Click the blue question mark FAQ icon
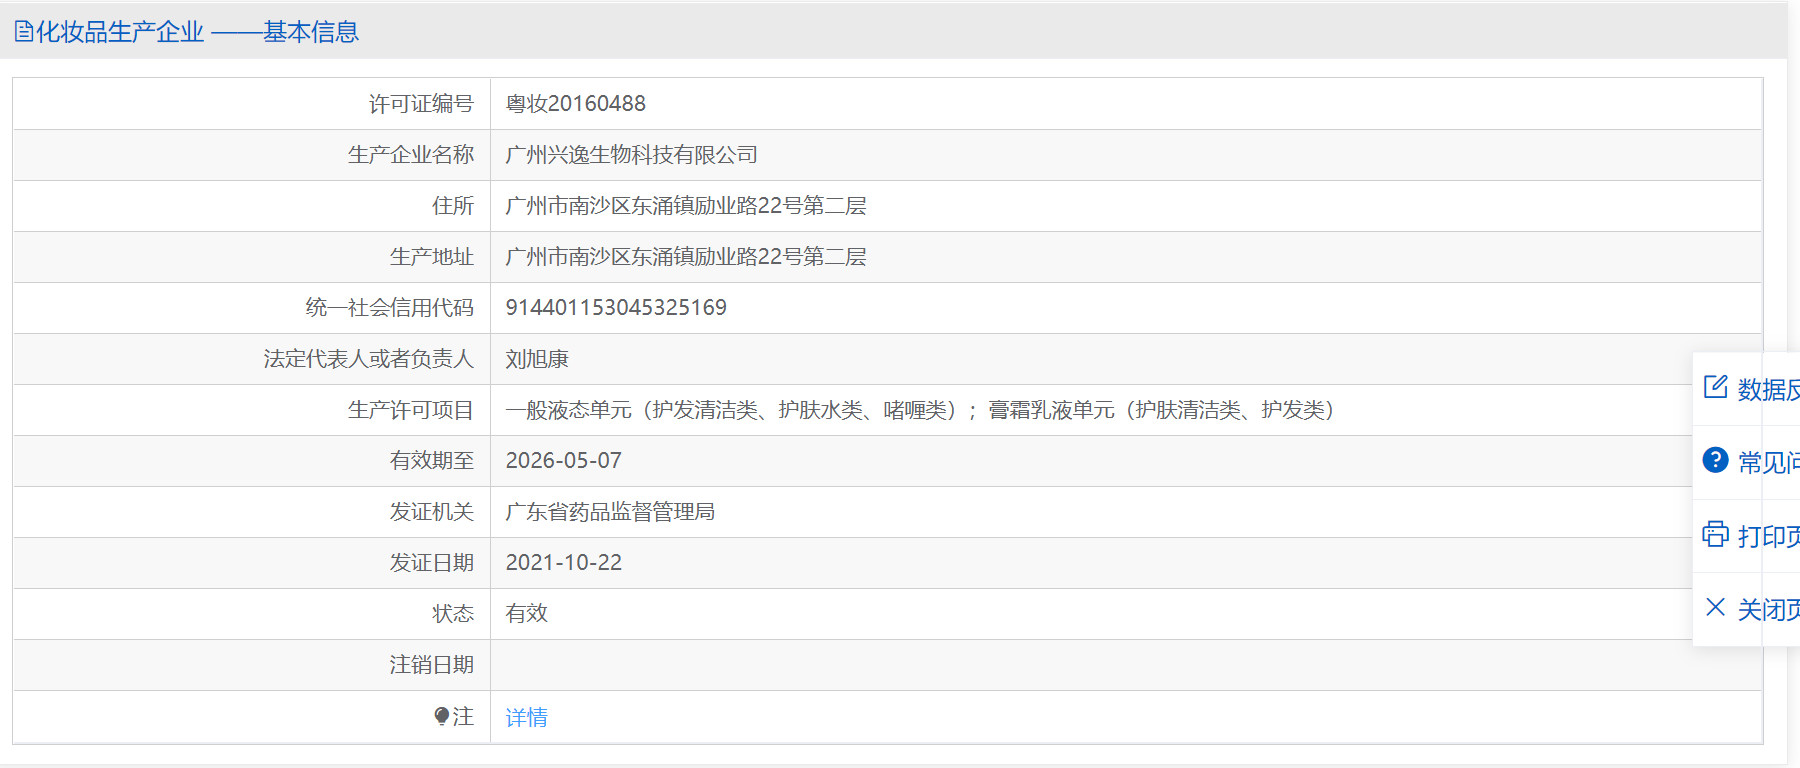 1715,460
